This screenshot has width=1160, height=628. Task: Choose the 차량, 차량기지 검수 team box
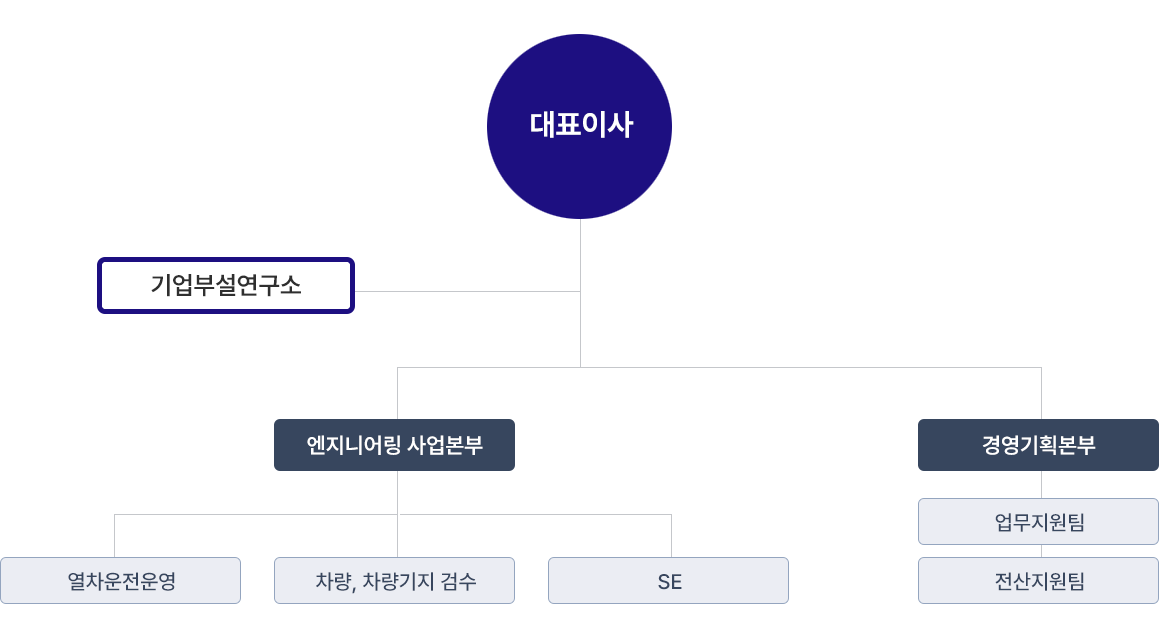pyautogui.click(x=394, y=580)
